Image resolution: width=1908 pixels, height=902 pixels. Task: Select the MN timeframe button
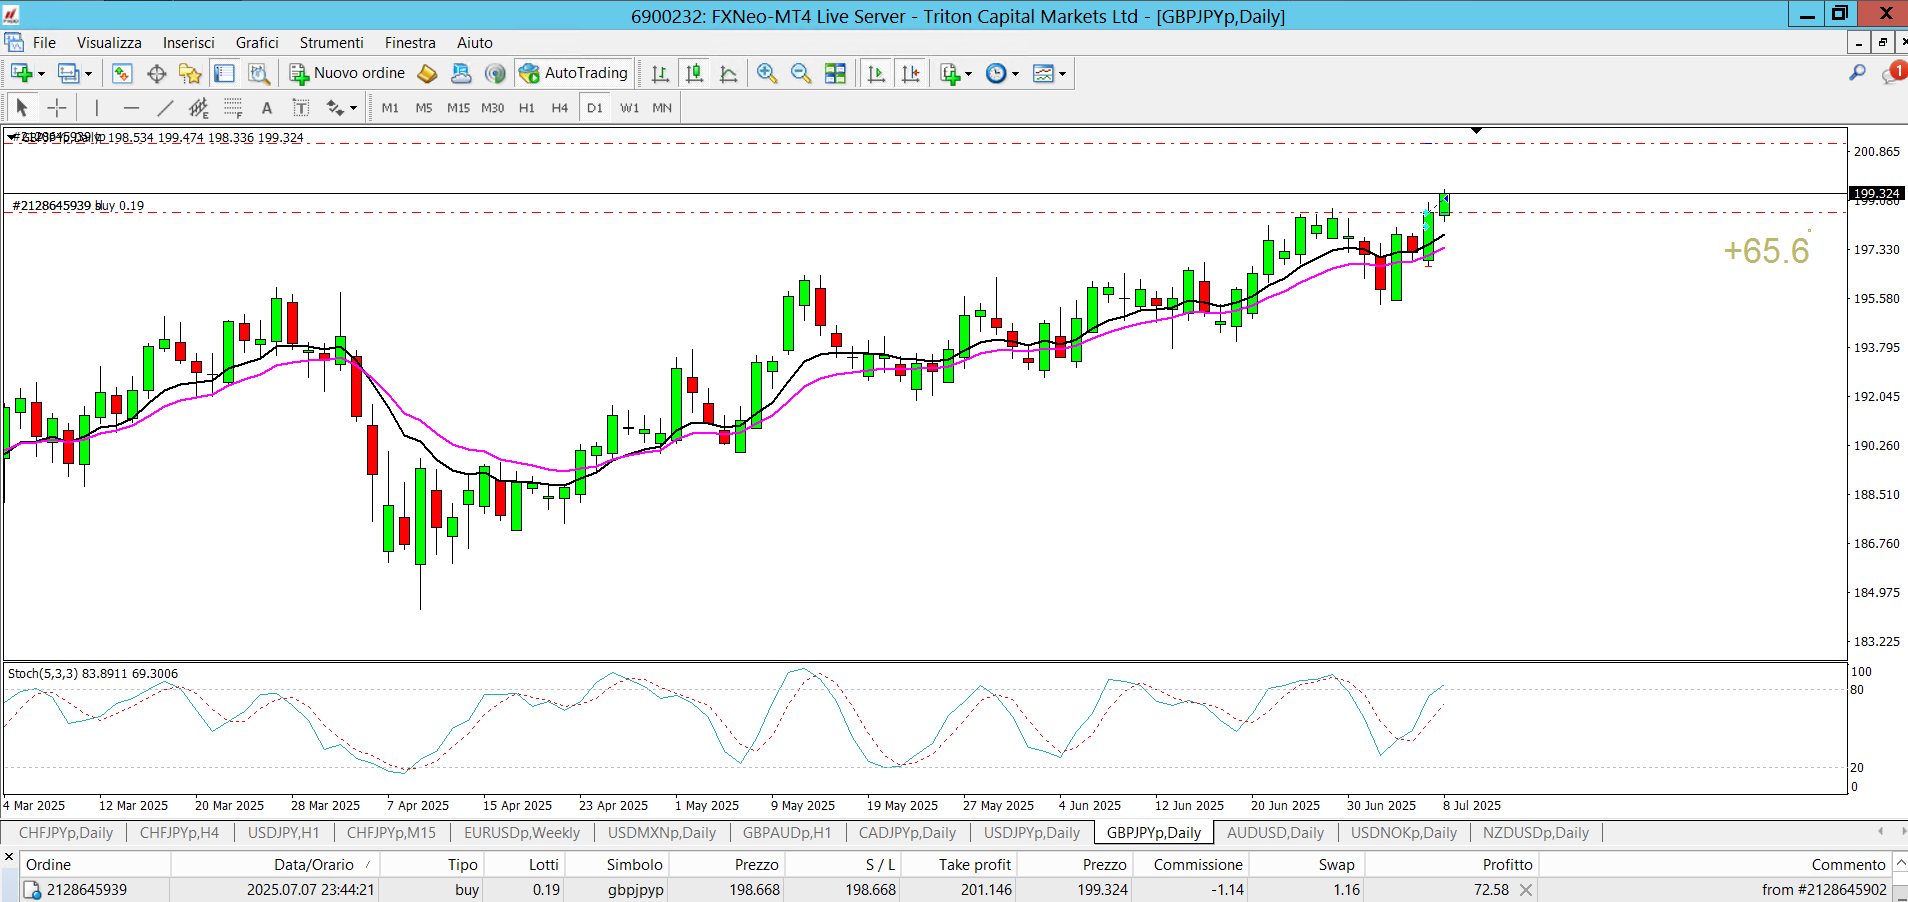662,107
